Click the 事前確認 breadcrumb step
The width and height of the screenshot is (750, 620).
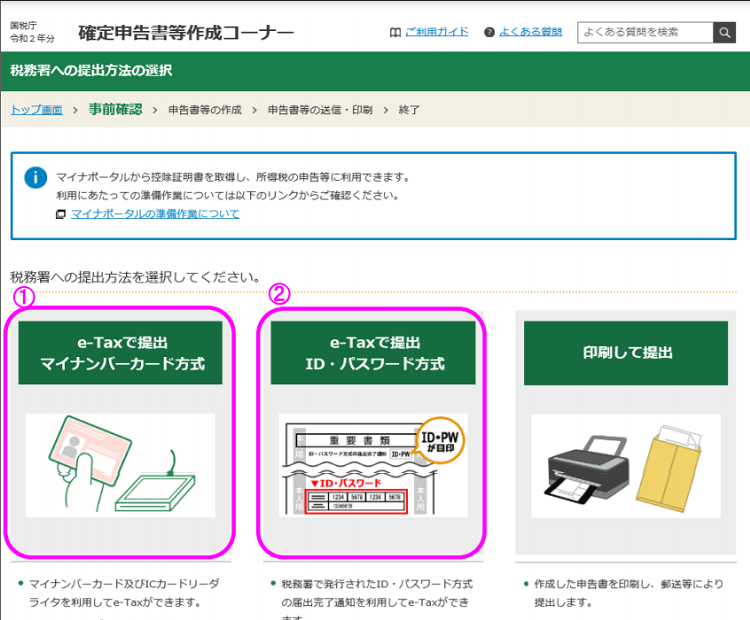[x=115, y=109]
